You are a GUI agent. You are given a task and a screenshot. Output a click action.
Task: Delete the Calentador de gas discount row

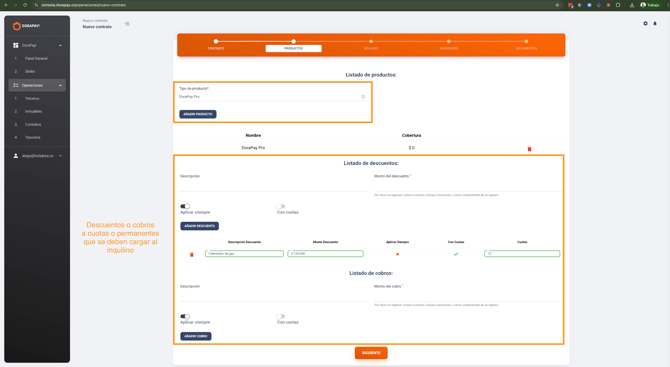(x=191, y=255)
